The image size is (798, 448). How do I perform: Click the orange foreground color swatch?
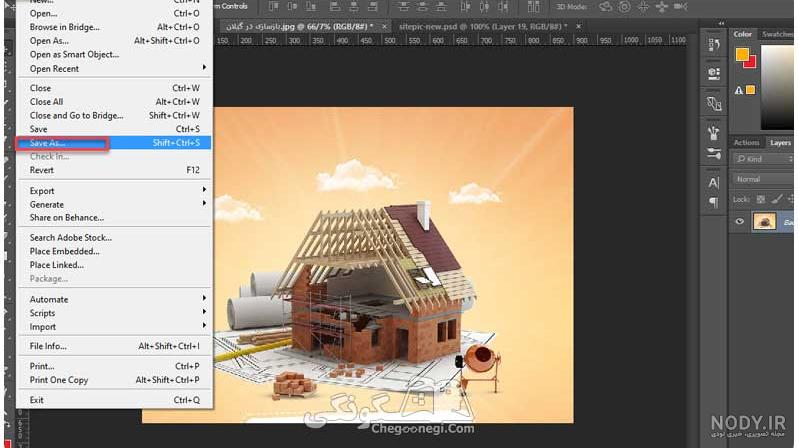tap(742, 54)
